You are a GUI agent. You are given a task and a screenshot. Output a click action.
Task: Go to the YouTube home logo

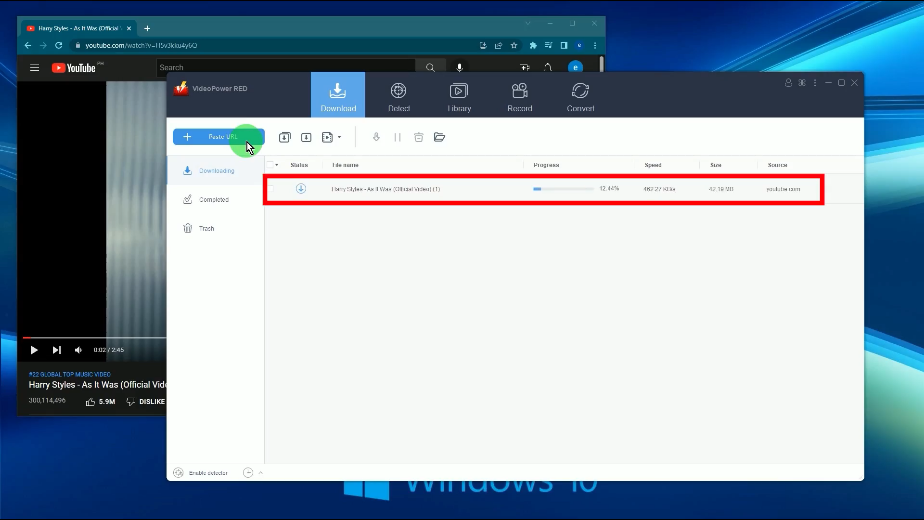click(74, 68)
